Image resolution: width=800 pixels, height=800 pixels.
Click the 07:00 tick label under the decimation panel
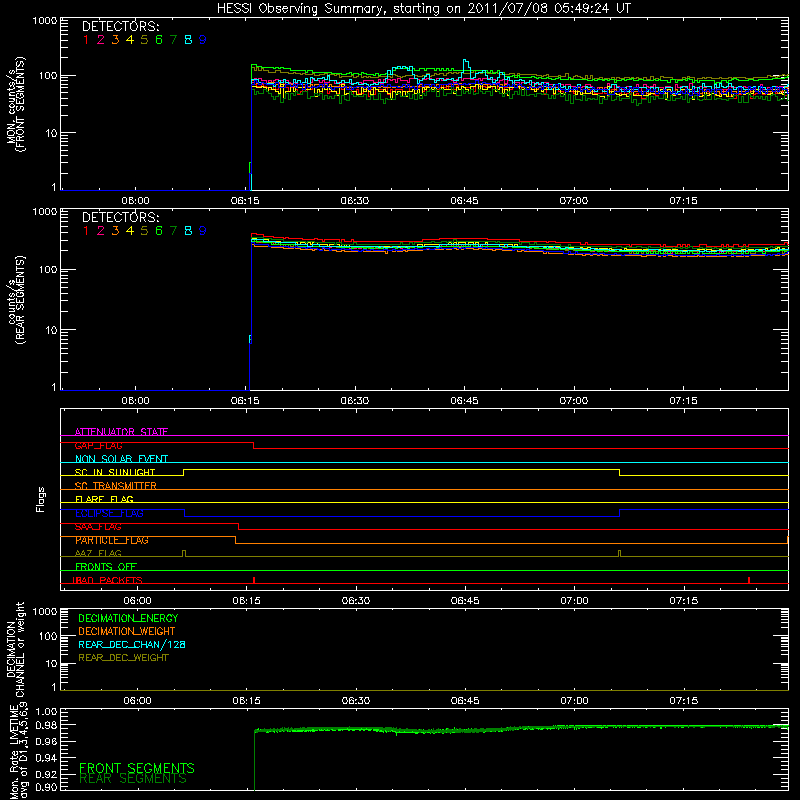(x=574, y=701)
